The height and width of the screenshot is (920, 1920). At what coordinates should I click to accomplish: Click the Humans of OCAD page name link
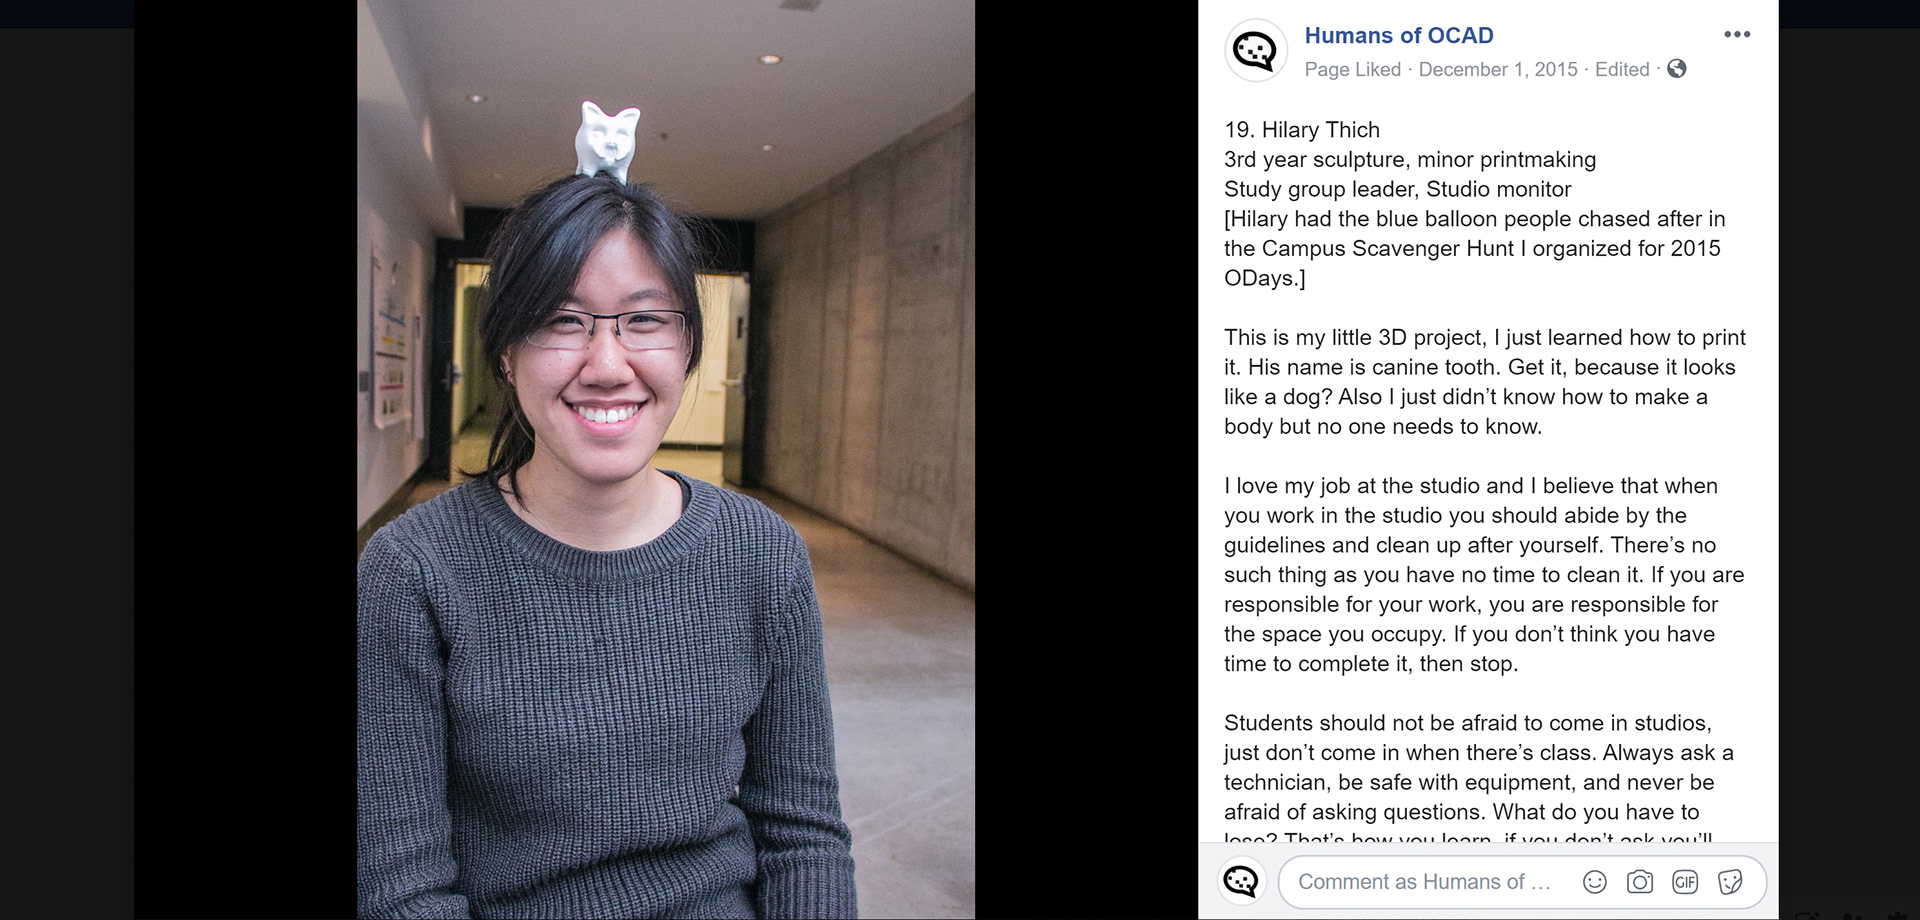click(x=1398, y=35)
